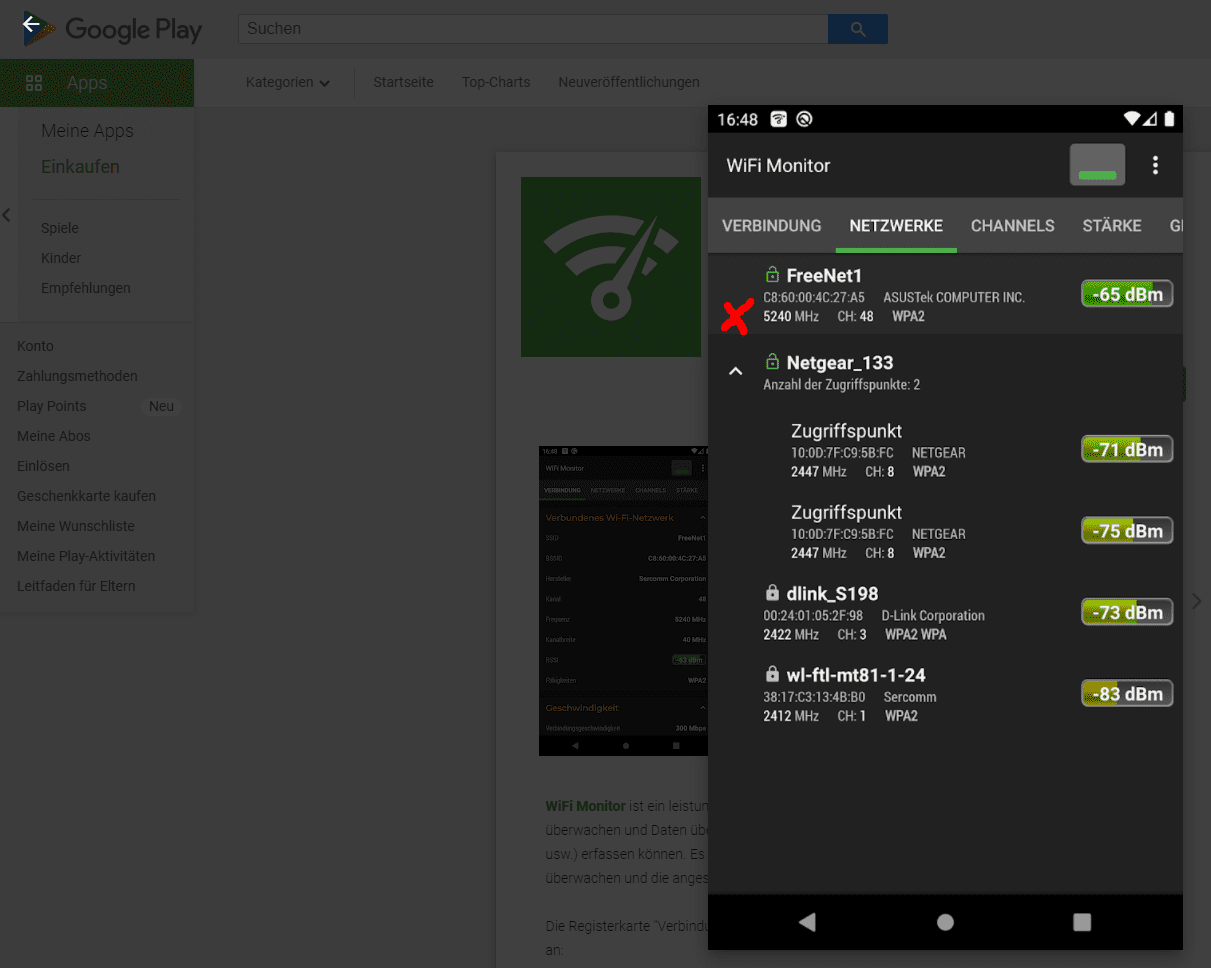The width and height of the screenshot is (1211, 968).
Task: Click the Apps grid icon
Action: [x=34, y=83]
